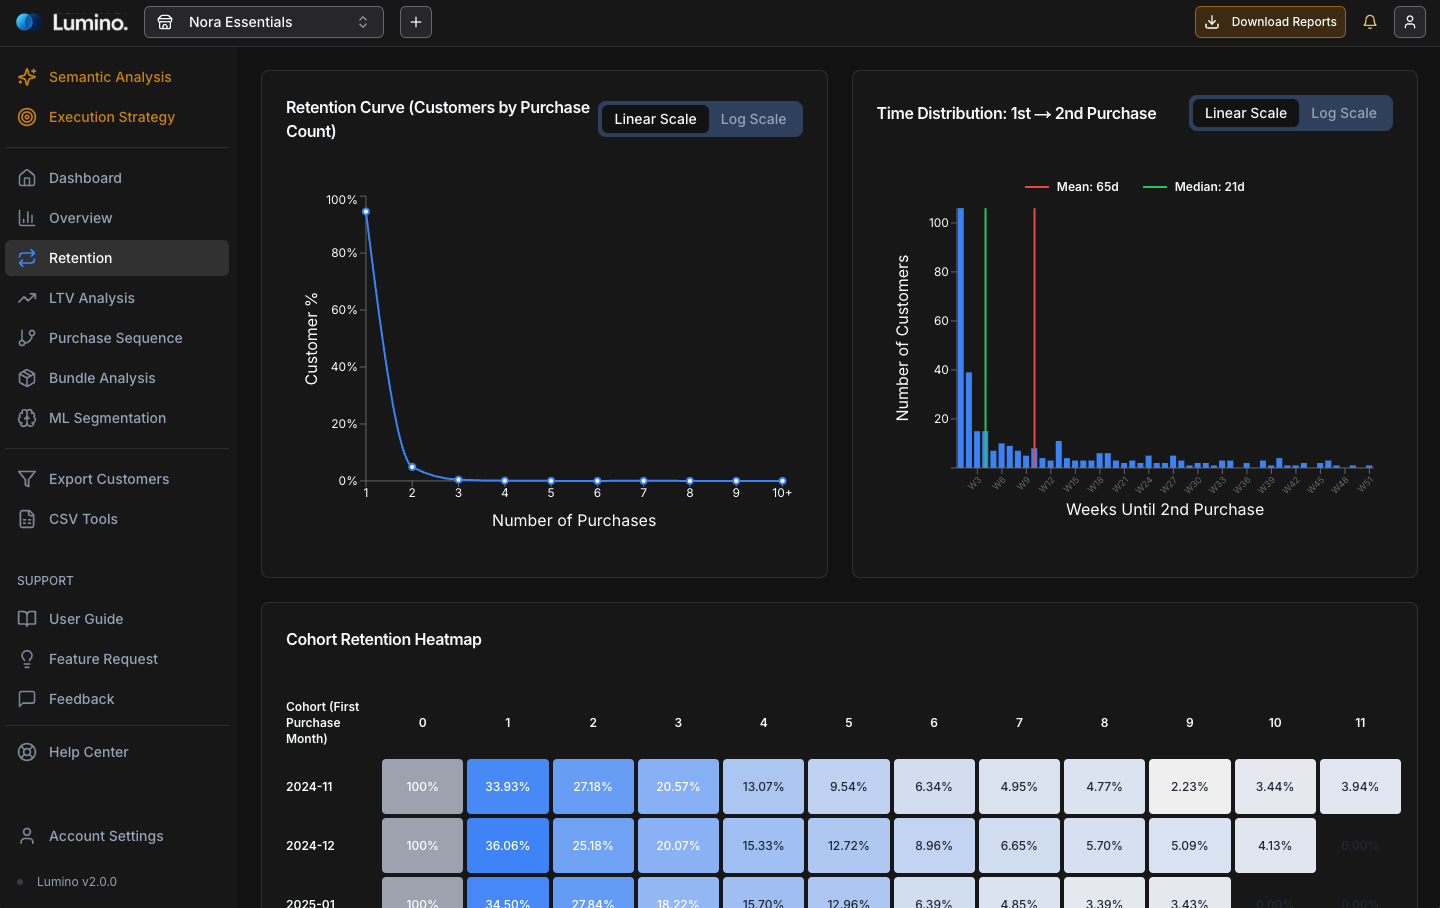Select the Bundle Analysis box icon

tap(29, 378)
